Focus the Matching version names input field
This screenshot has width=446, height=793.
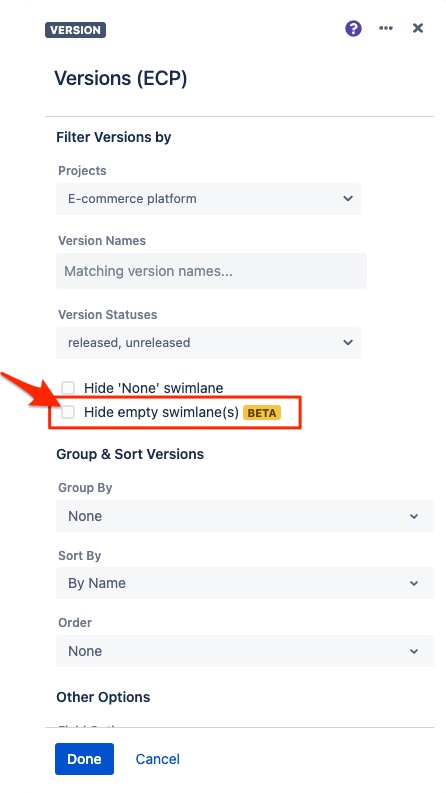click(x=211, y=271)
